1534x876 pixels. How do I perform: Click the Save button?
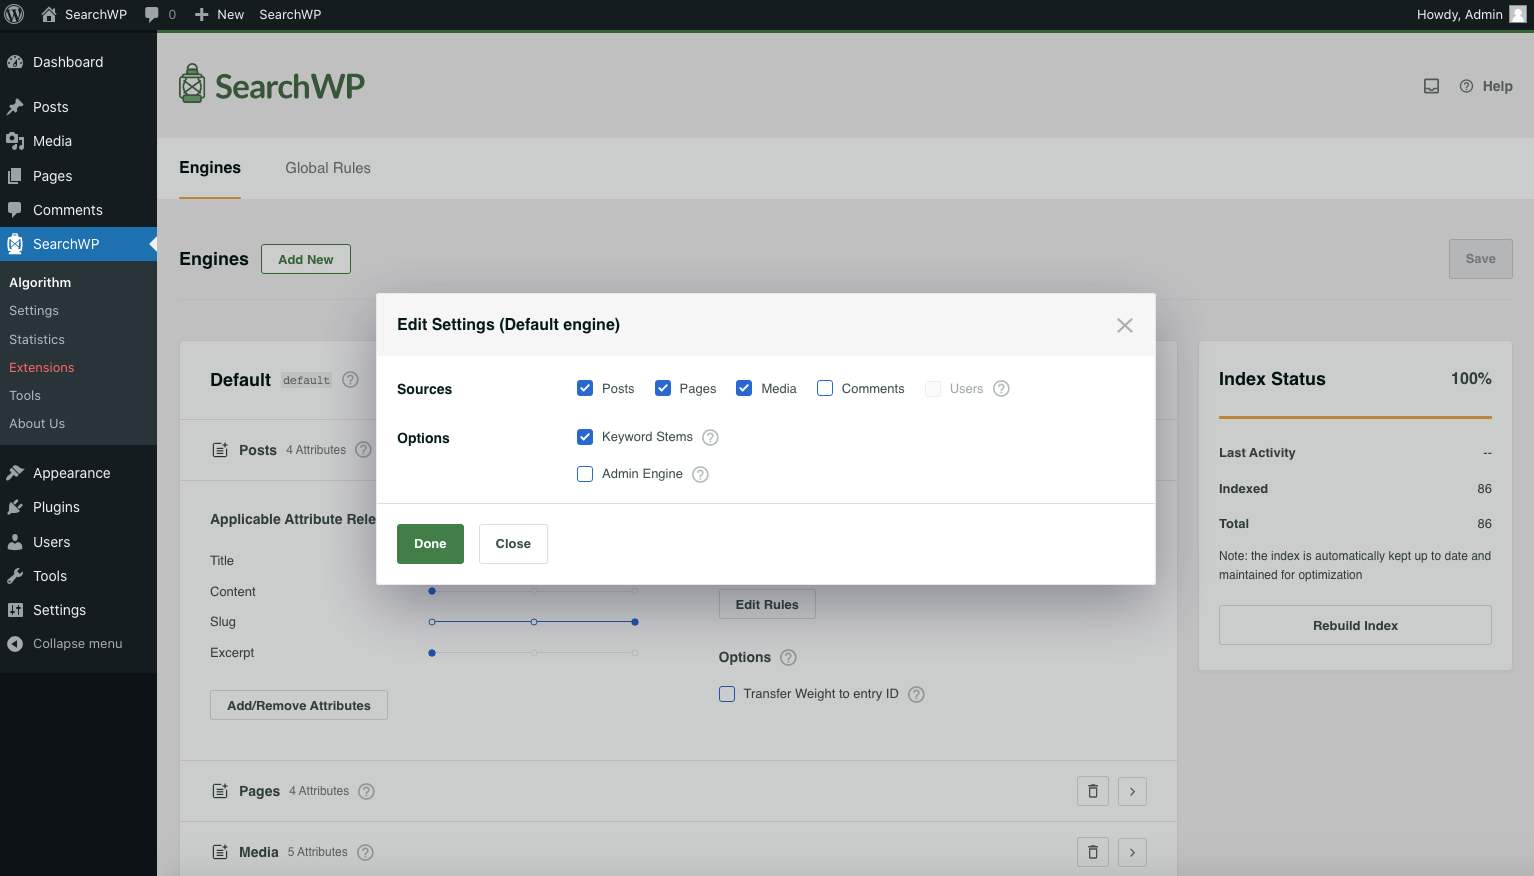[x=1481, y=259]
